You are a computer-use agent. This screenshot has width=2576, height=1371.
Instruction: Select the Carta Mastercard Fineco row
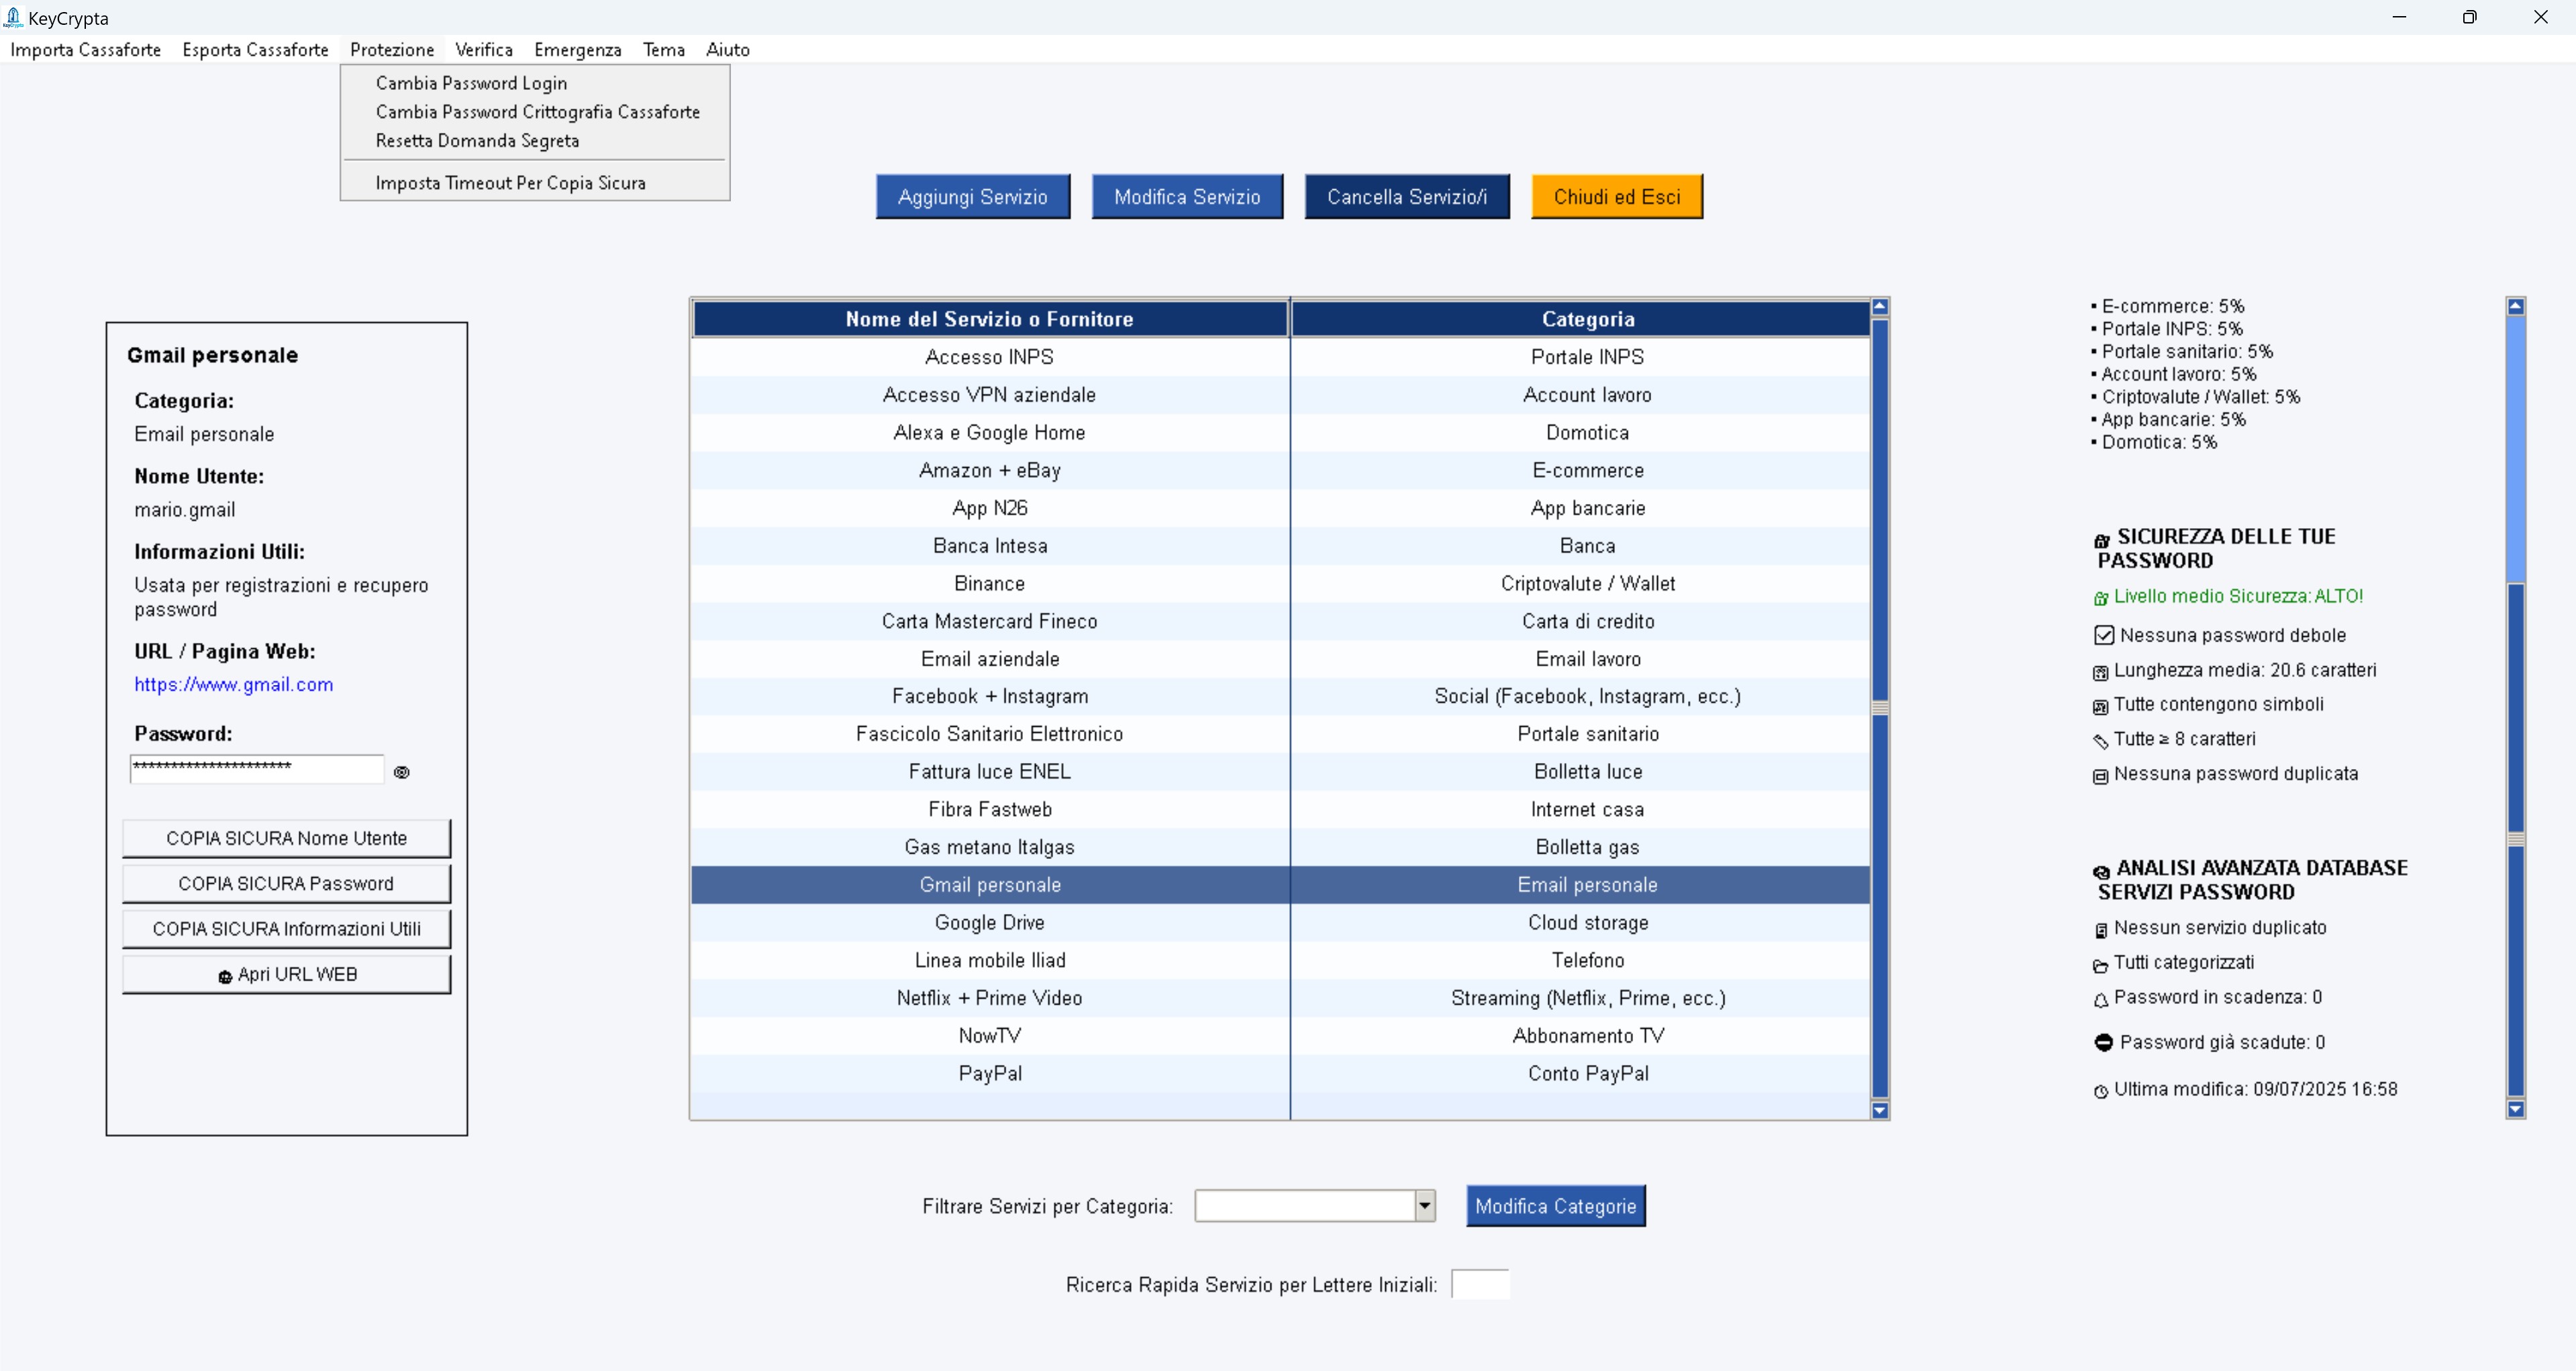pyautogui.click(x=1280, y=621)
